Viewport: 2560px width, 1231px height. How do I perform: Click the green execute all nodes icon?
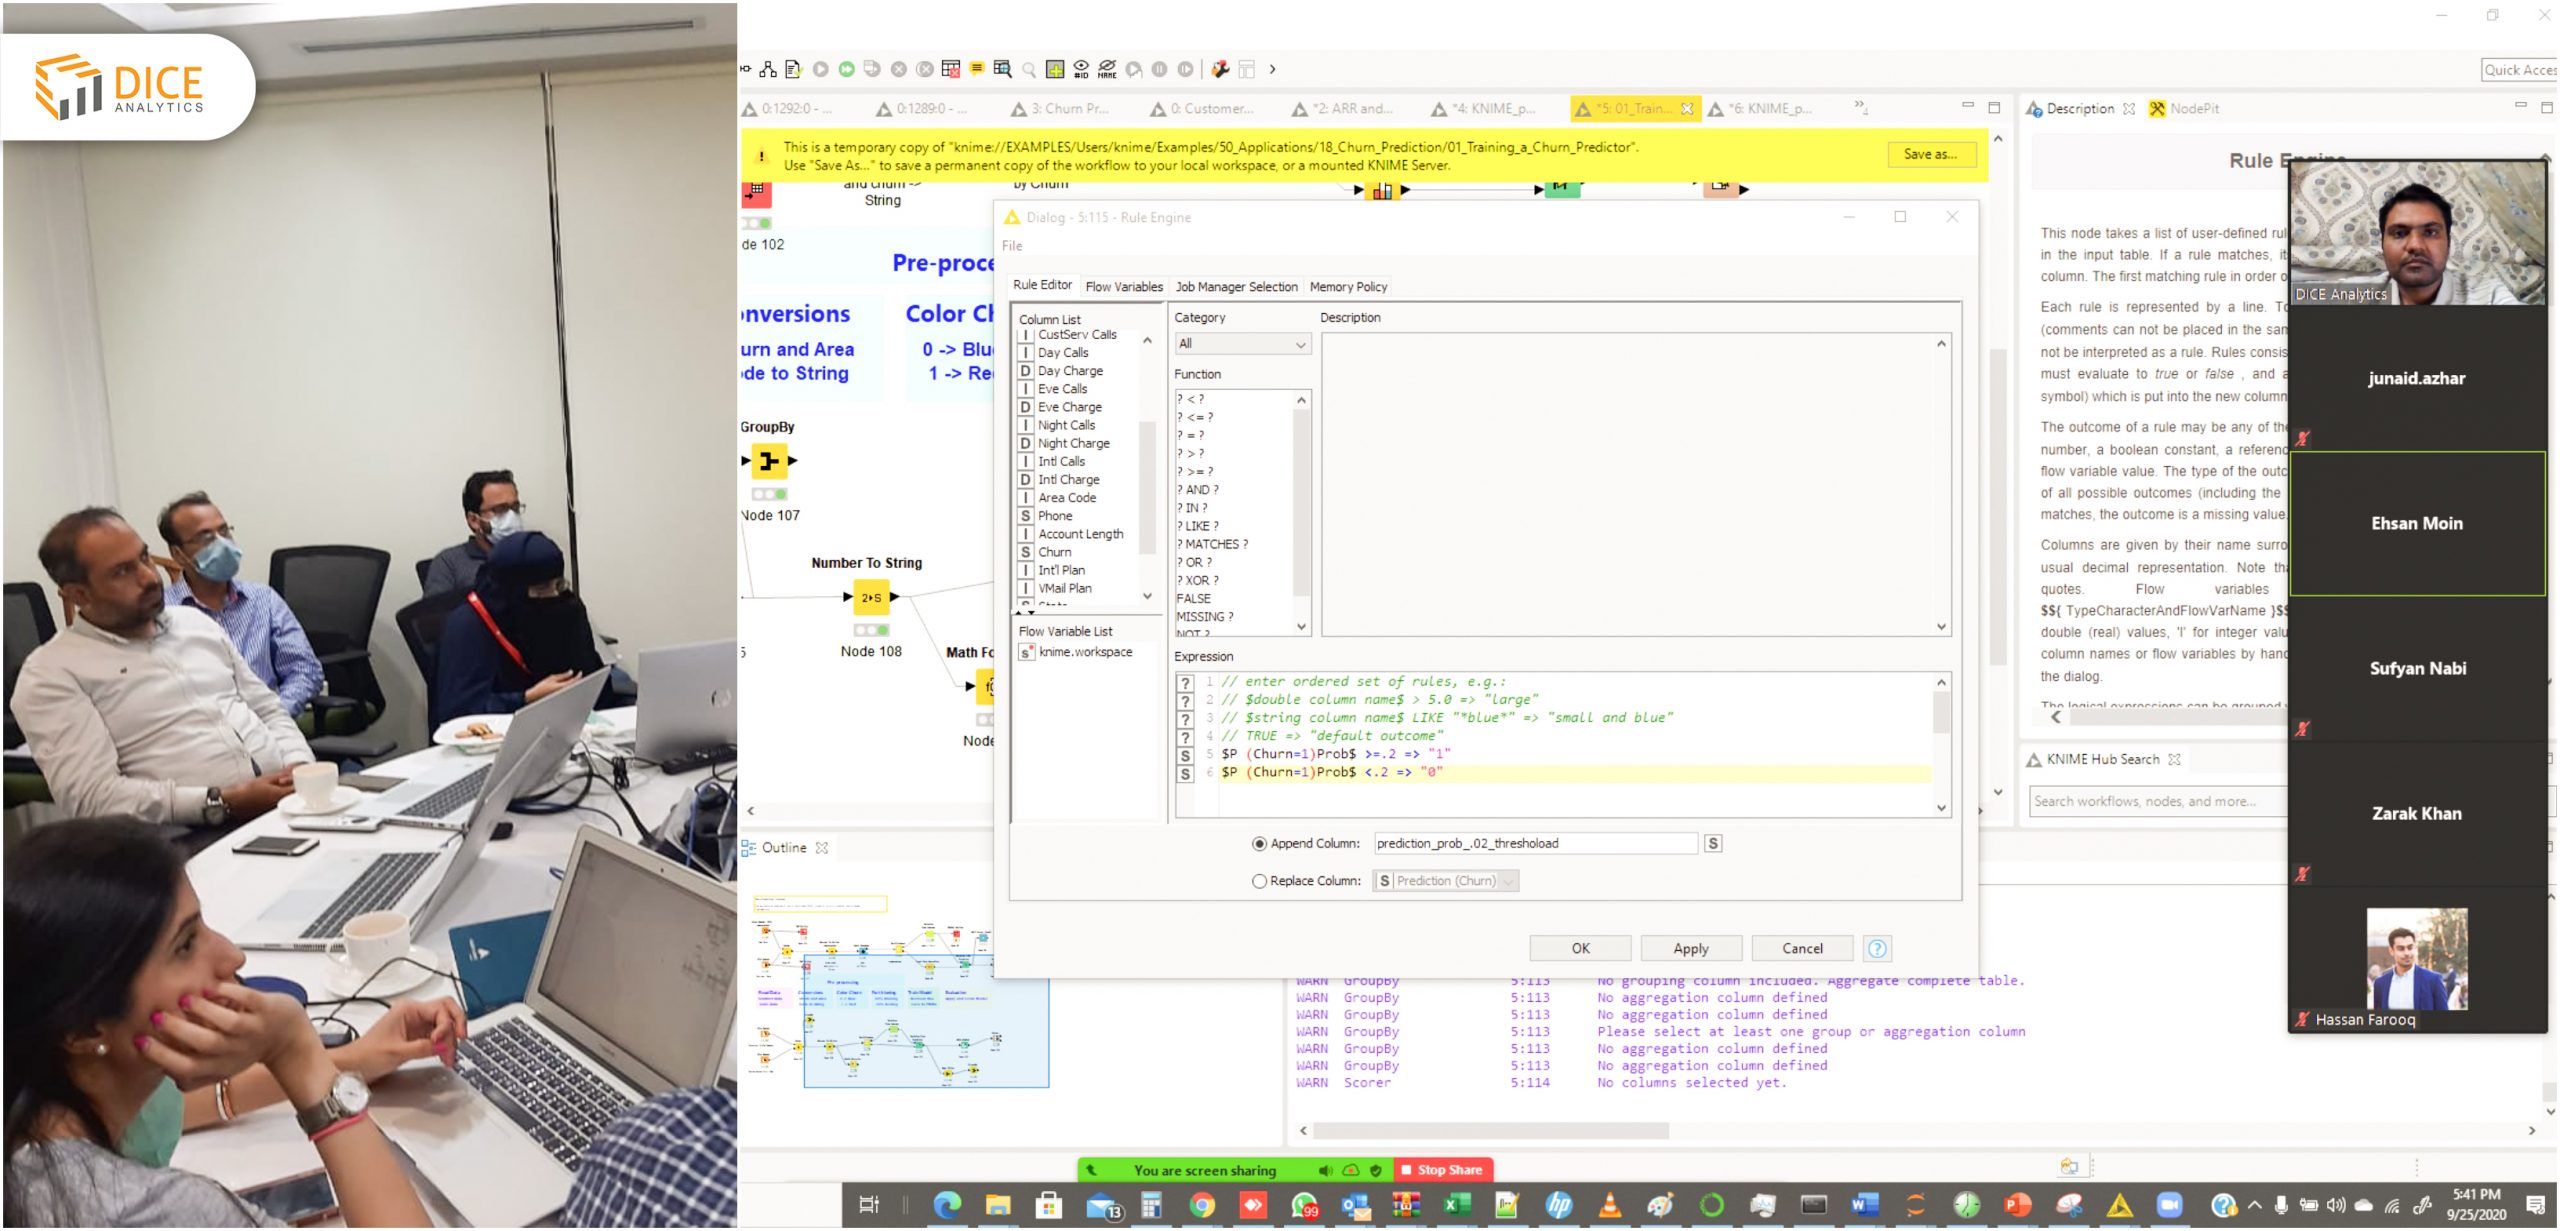847,69
